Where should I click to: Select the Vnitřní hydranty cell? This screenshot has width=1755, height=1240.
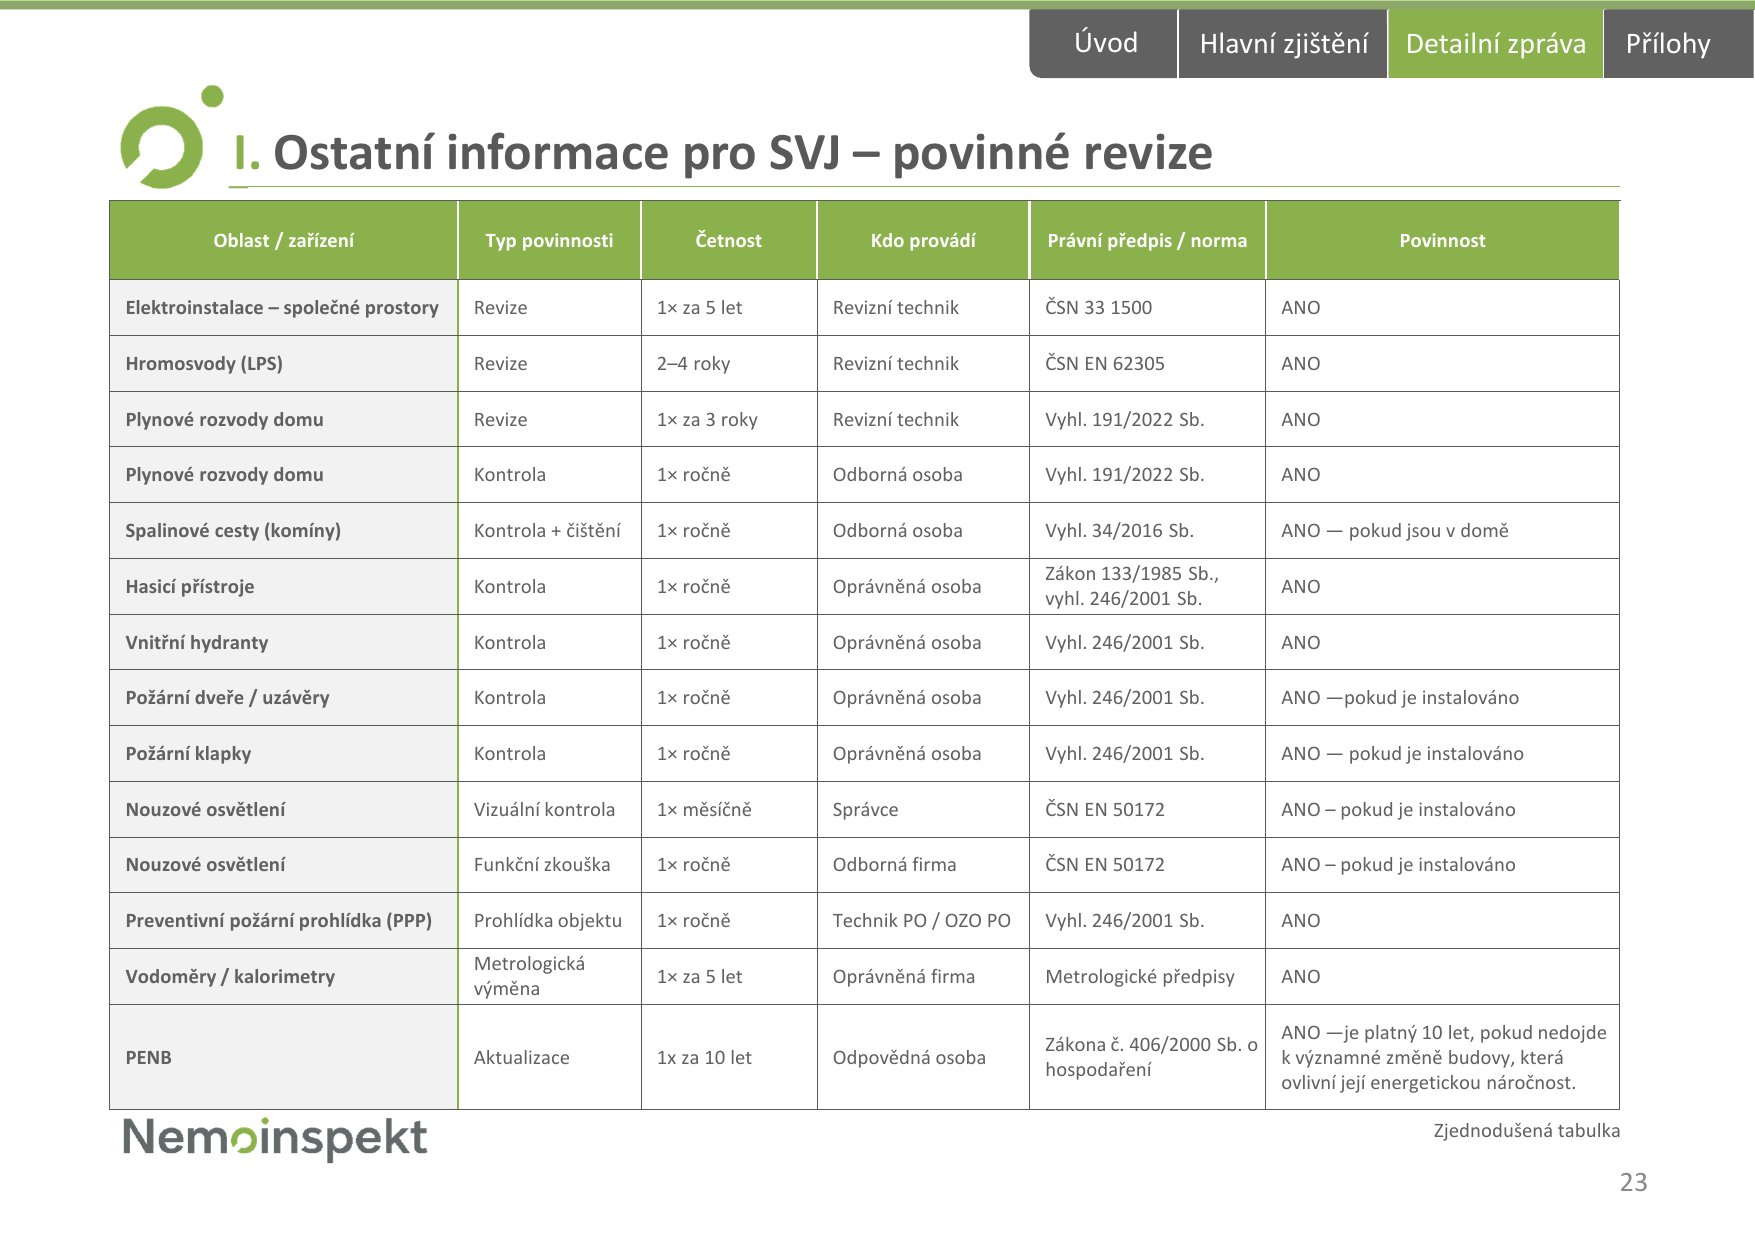(x=283, y=643)
